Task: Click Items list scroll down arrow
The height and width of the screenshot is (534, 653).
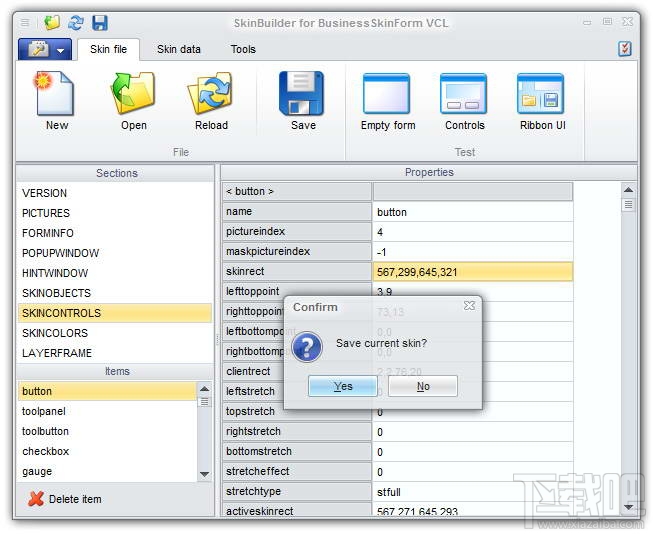Action: point(204,474)
